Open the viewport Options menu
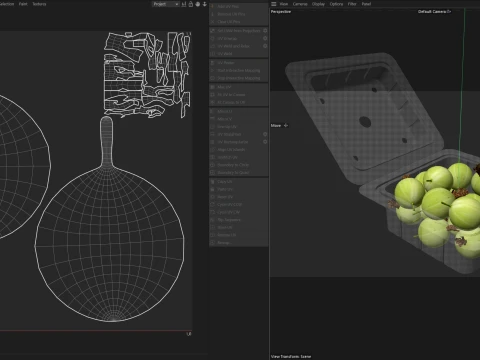Image resolution: width=480 pixels, height=360 pixels. (x=336, y=4)
